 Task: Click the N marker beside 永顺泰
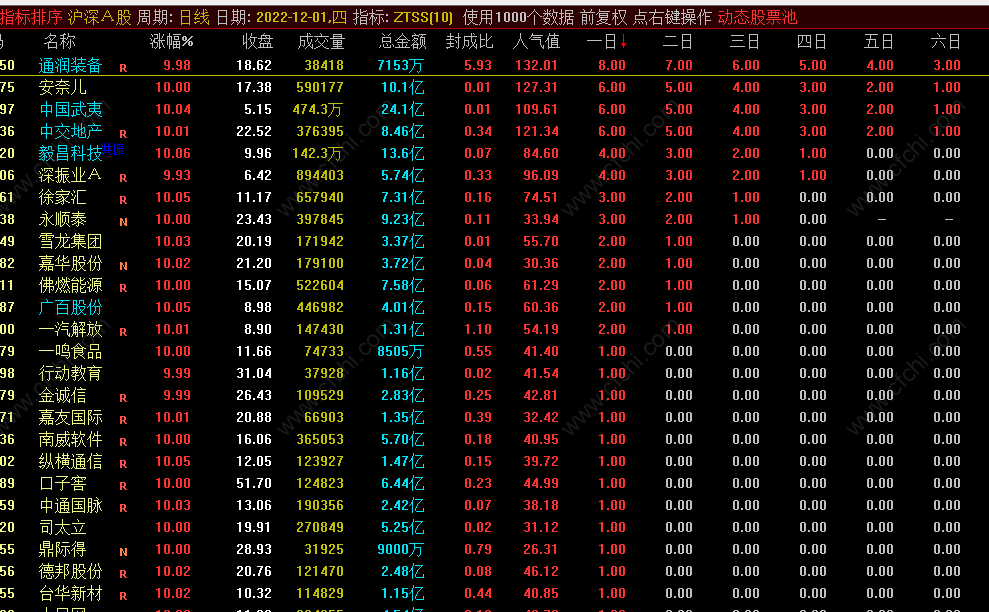pos(124,222)
